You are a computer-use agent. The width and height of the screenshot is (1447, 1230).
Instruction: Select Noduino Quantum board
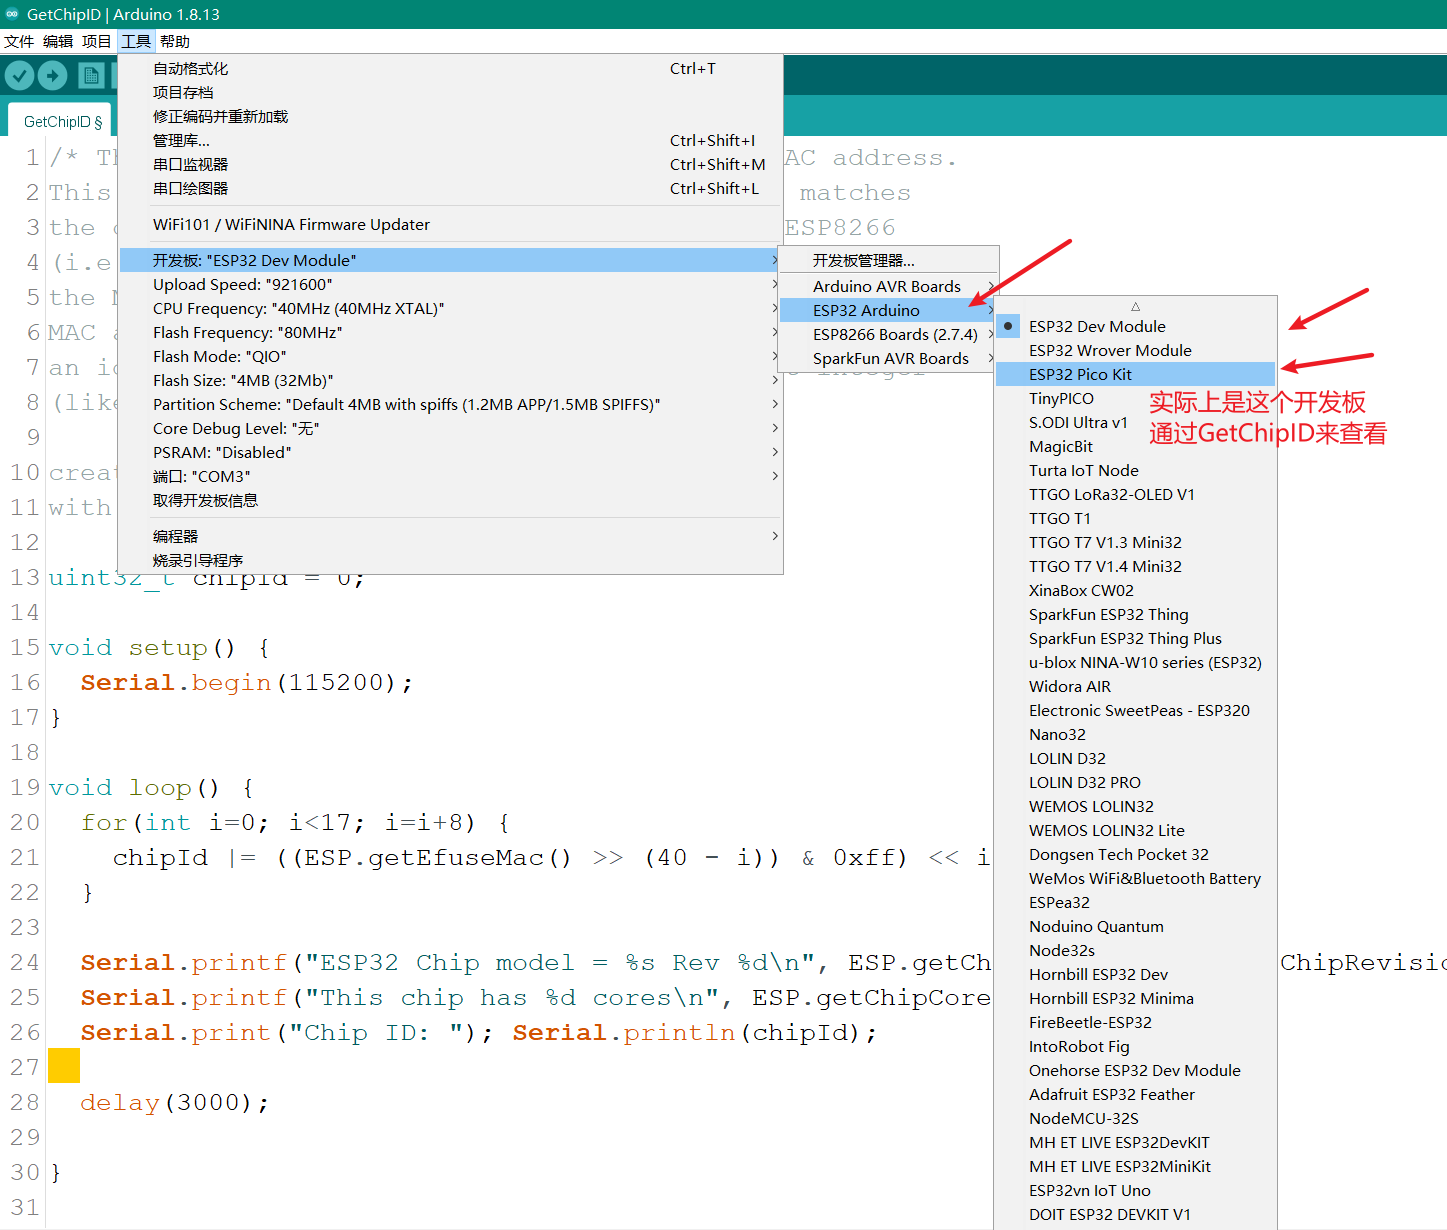(1135, 926)
